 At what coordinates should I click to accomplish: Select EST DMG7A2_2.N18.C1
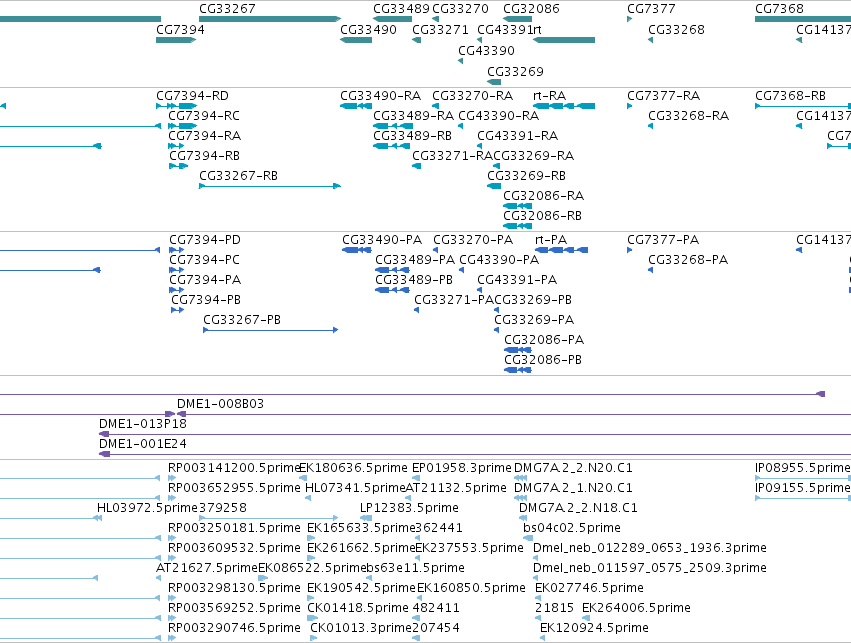point(579,508)
